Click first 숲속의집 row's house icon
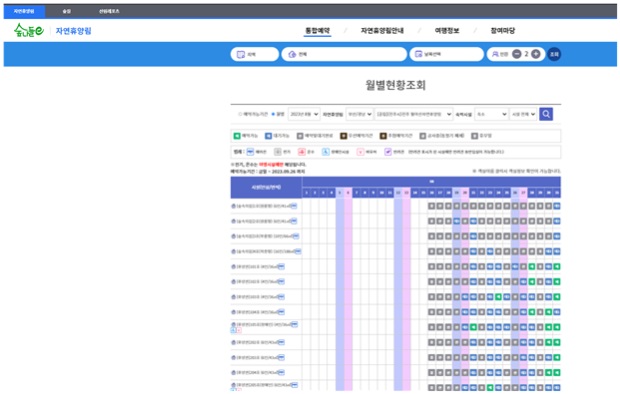Viewport: 620px width, 394px height. coord(233,206)
